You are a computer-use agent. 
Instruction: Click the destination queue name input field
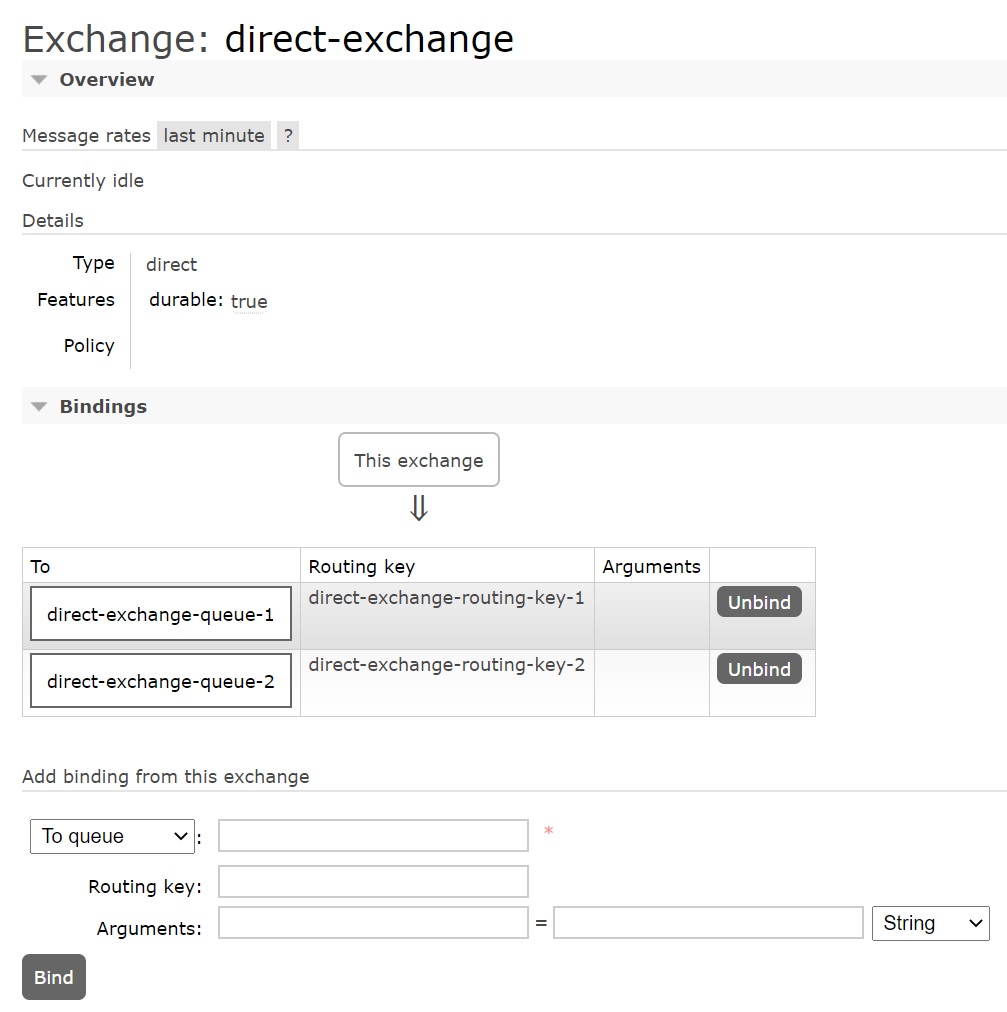coord(373,836)
